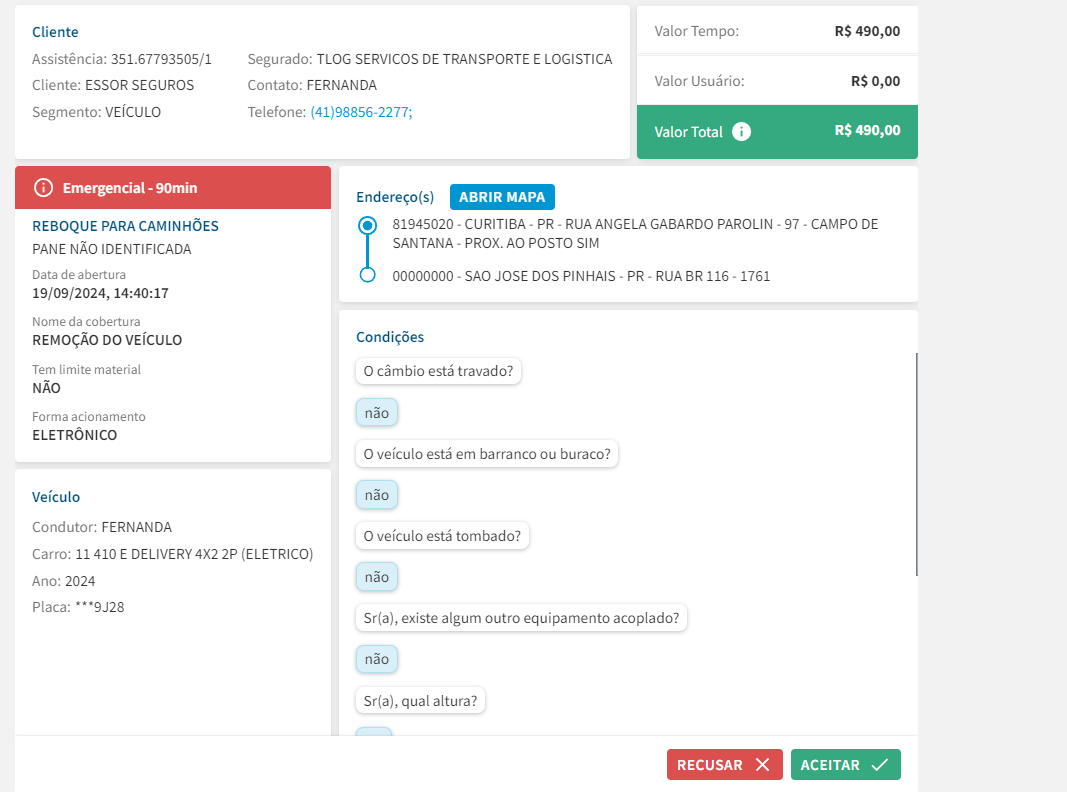
Task: Click the 'não' answer under equipamento acoplado
Action: click(x=376, y=659)
